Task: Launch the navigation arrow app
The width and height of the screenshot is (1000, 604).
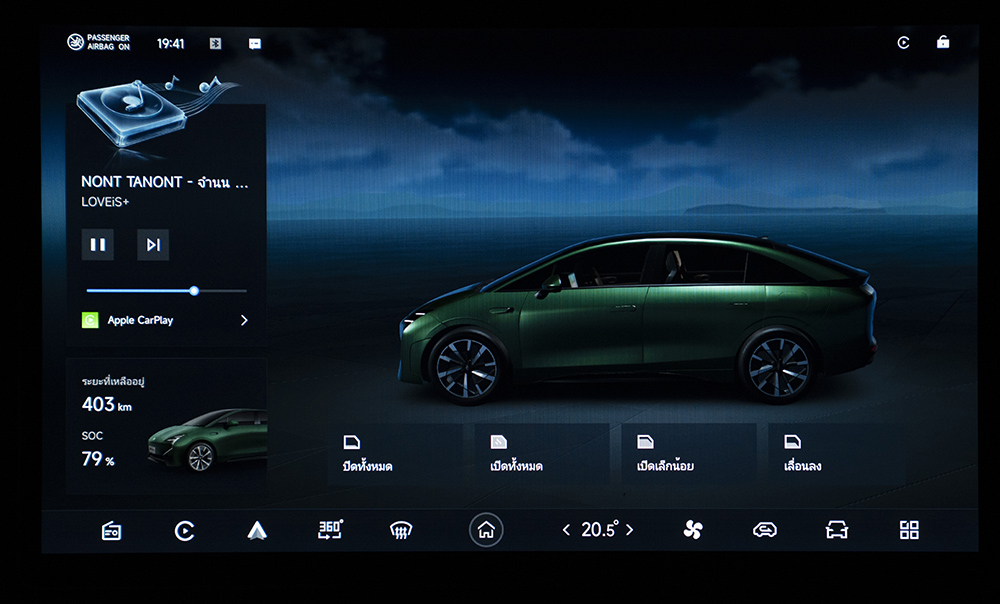Action: click(x=257, y=531)
